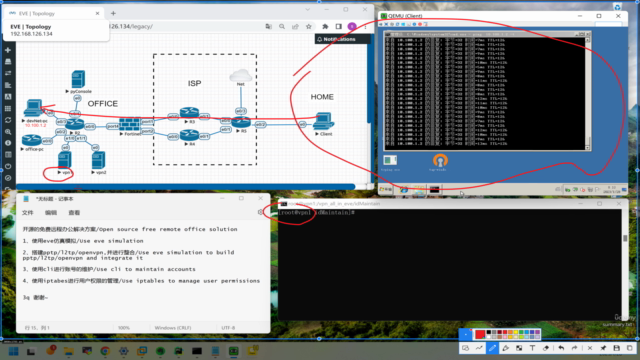Click Internet Explorer icon in QEMU taskbar
Viewport: 640px width, 360px height.
pyautogui.click(x=404, y=189)
